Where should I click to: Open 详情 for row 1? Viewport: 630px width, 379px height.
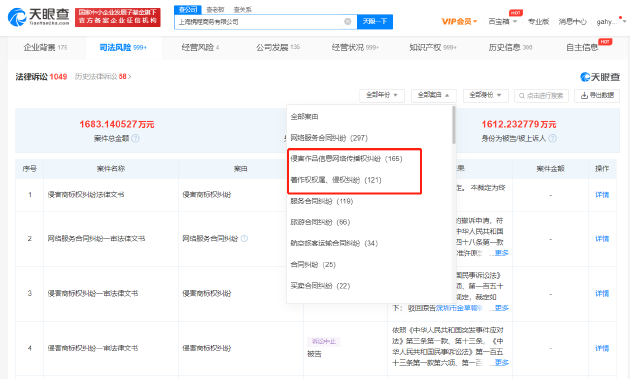602,195
